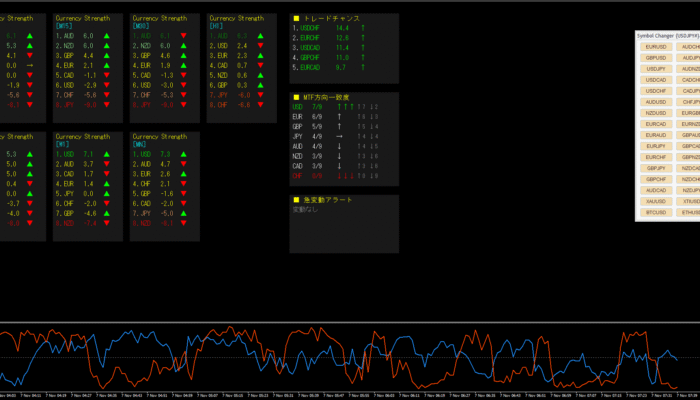This screenshot has width=700, height=400.
Task: Click the yellow square beside 急変動アラート
Action: [295, 200]
